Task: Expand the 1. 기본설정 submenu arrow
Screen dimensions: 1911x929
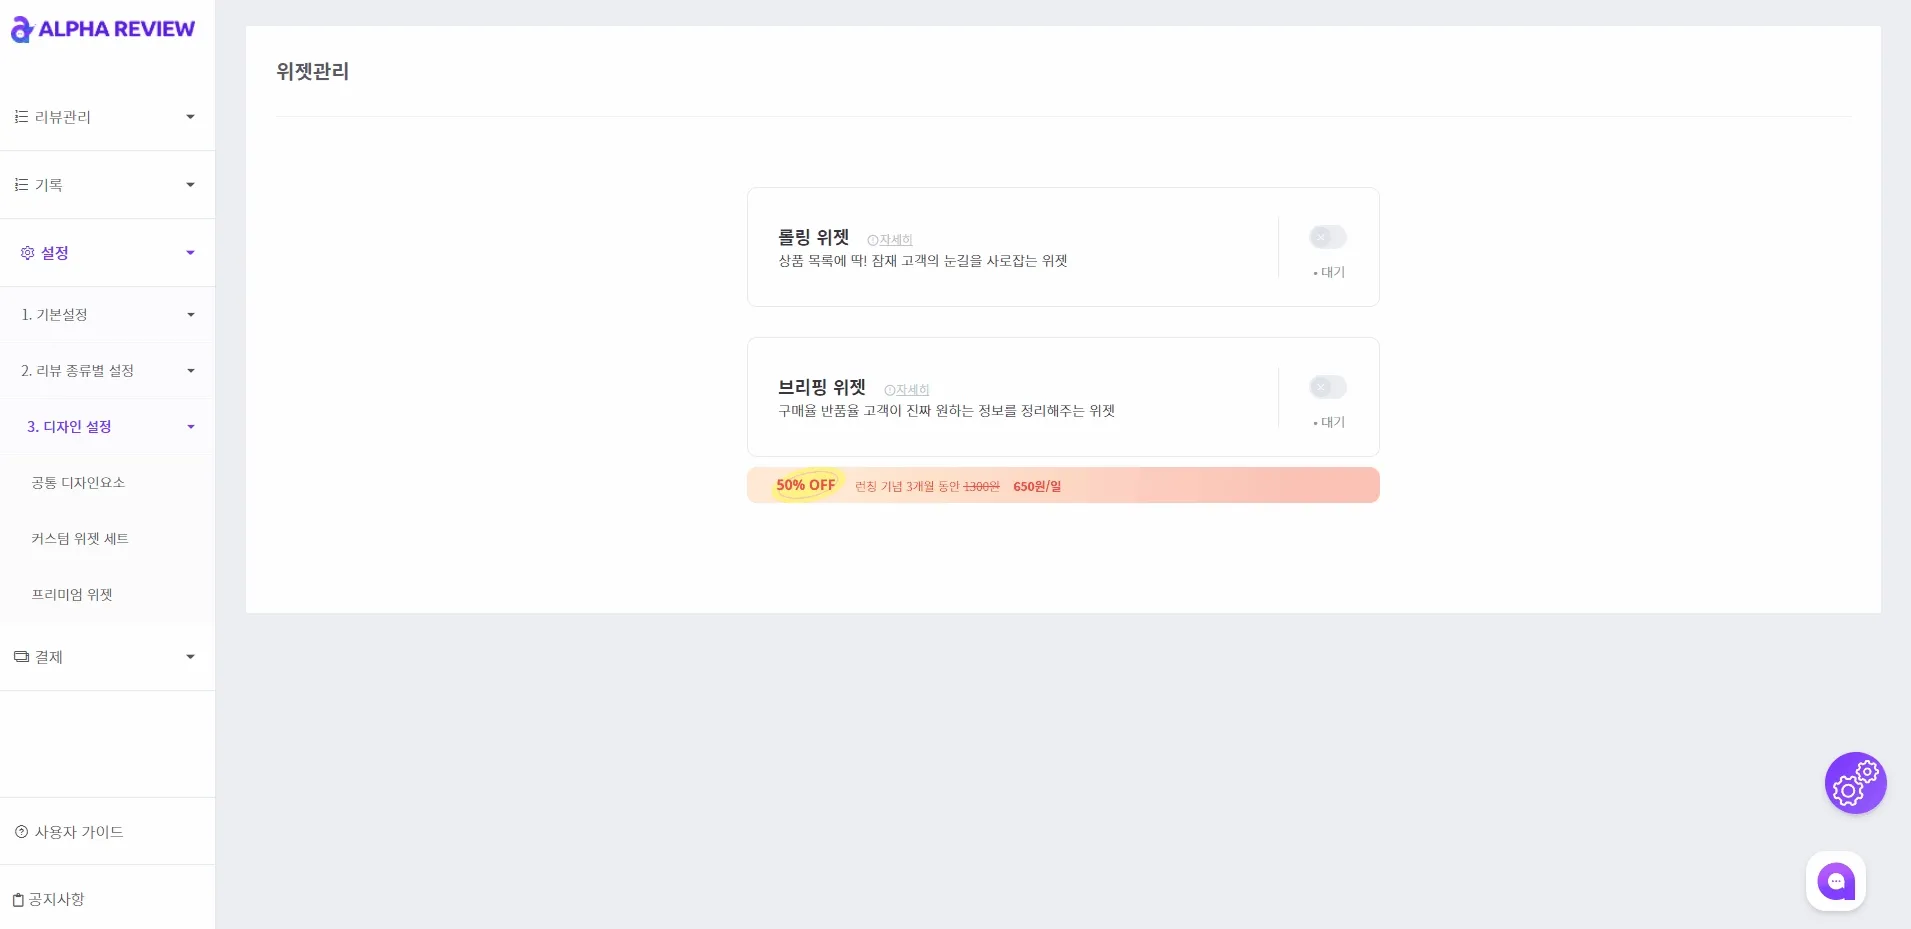Action: point(190,315)
